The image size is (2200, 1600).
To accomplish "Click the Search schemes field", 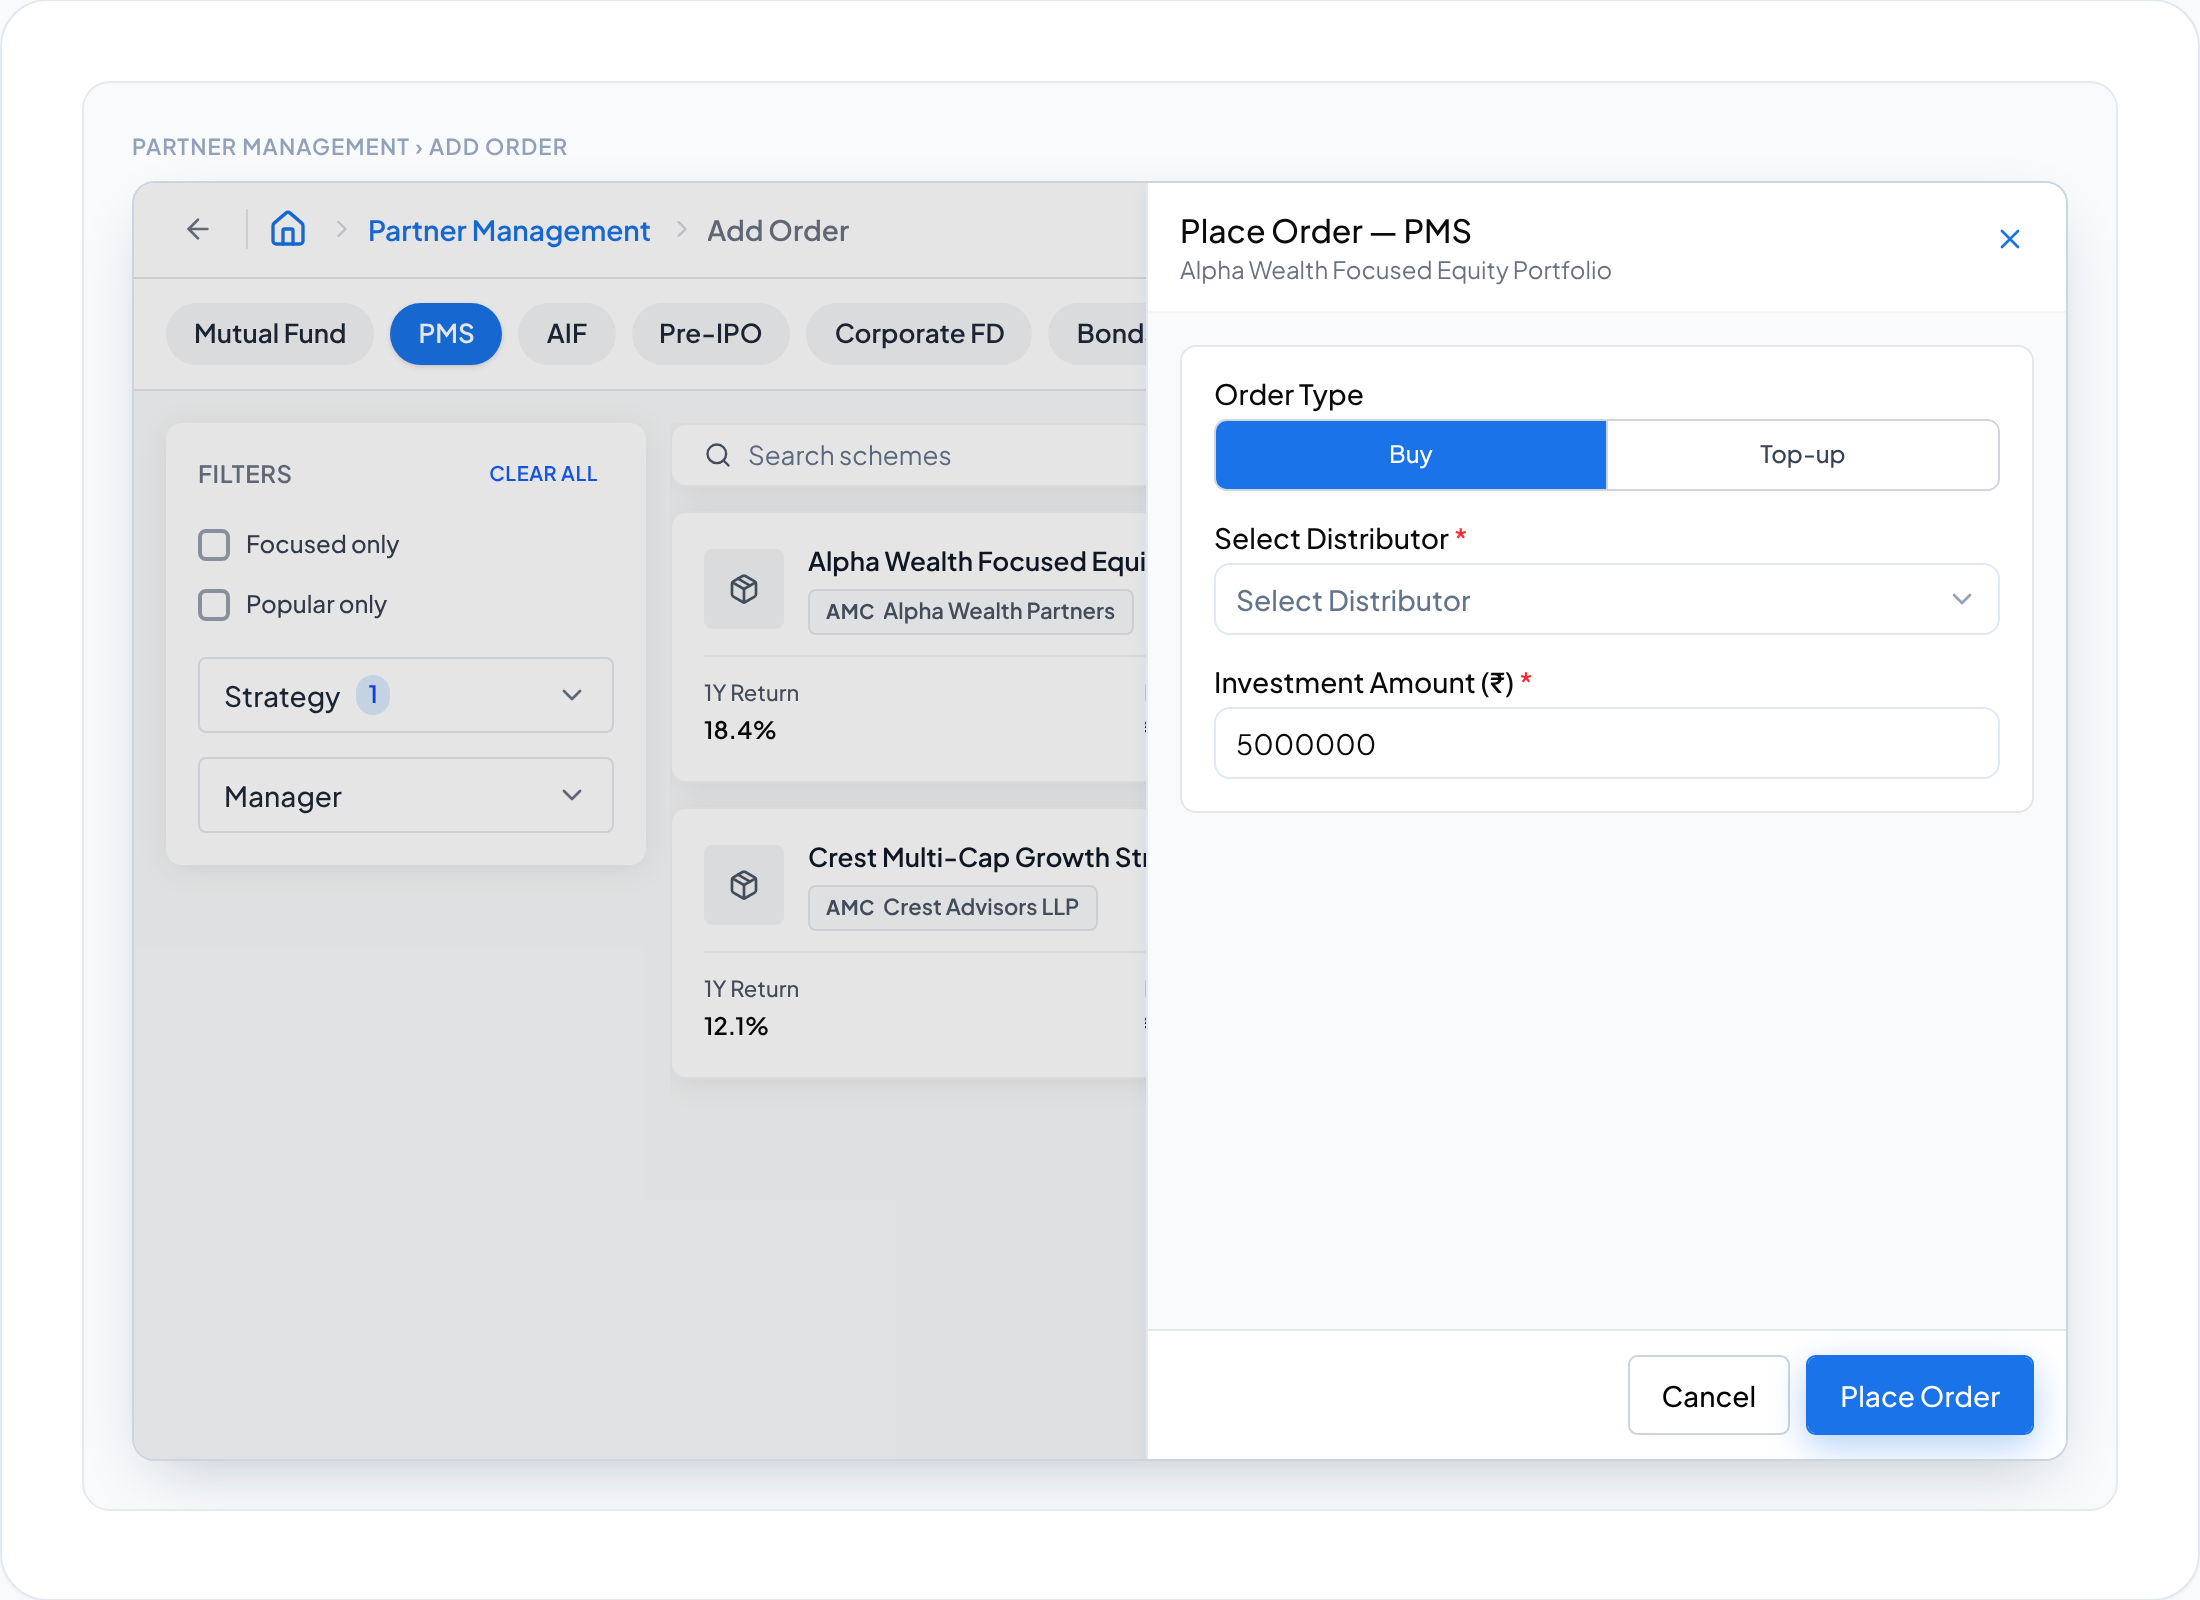I will pyautogui.click(x=911, y=456).
